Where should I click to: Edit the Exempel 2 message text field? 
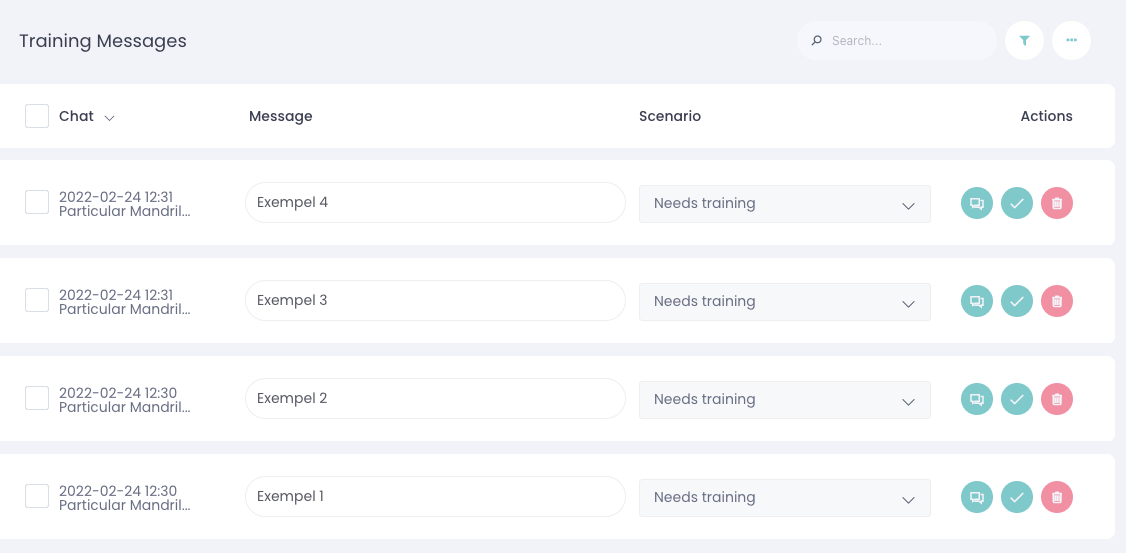click(x=435, y=398)
